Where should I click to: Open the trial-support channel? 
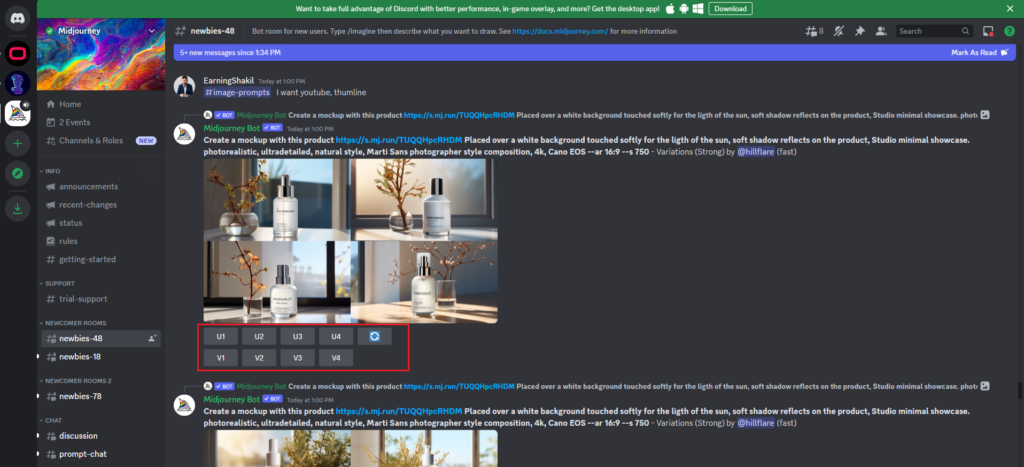pos(101,298)
